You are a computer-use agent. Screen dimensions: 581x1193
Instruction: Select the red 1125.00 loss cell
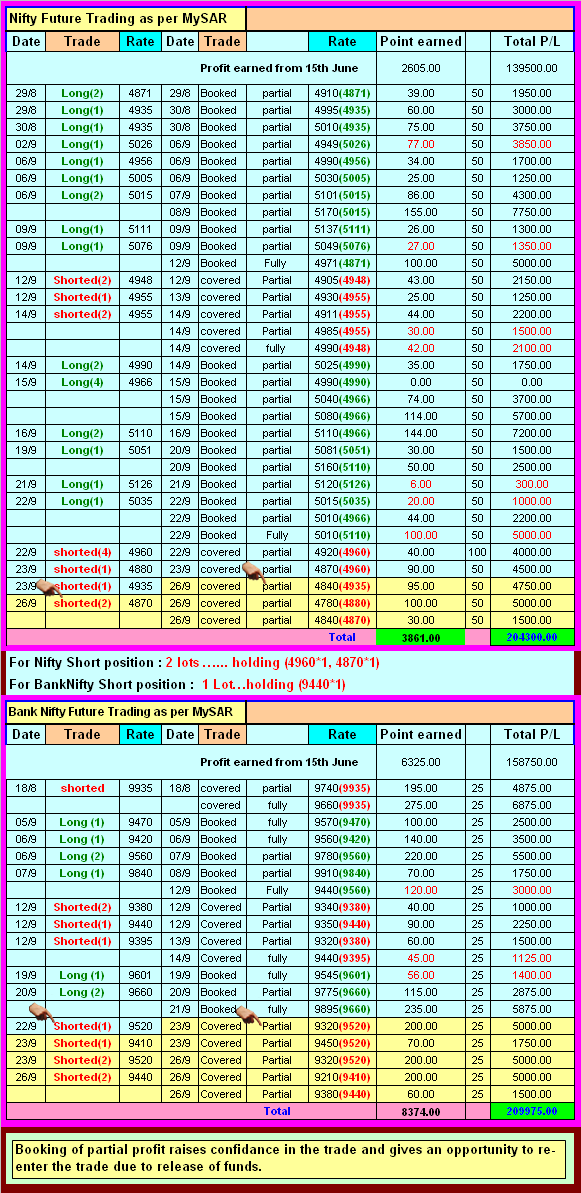[x=531, y=958]
